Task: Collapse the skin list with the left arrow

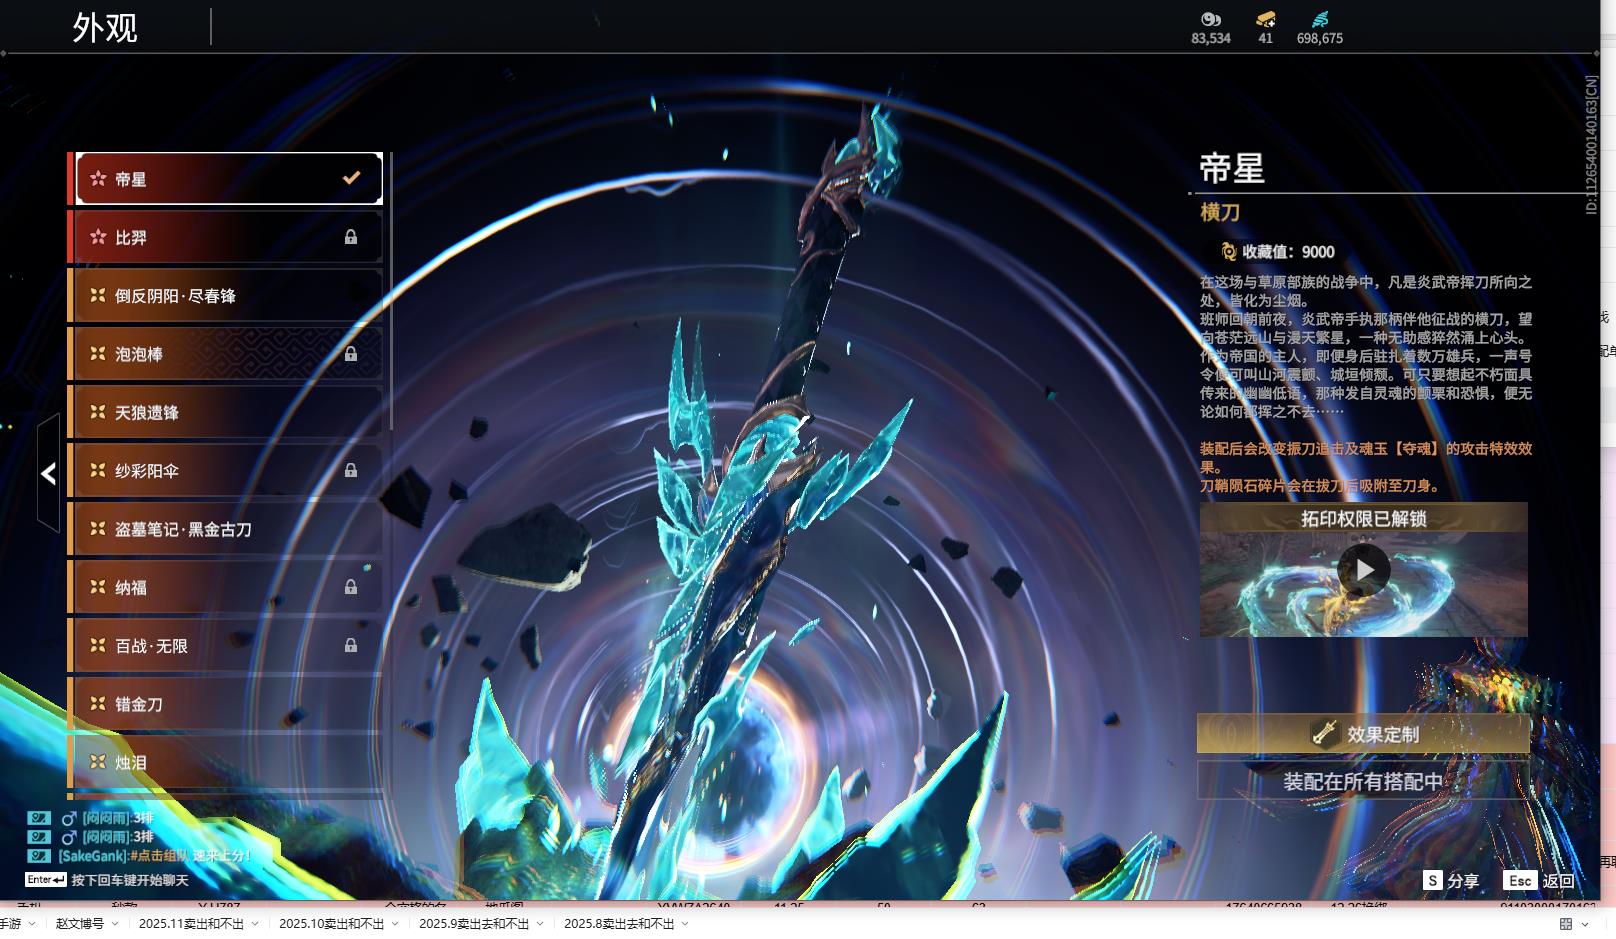Action: tap(48, 473)
